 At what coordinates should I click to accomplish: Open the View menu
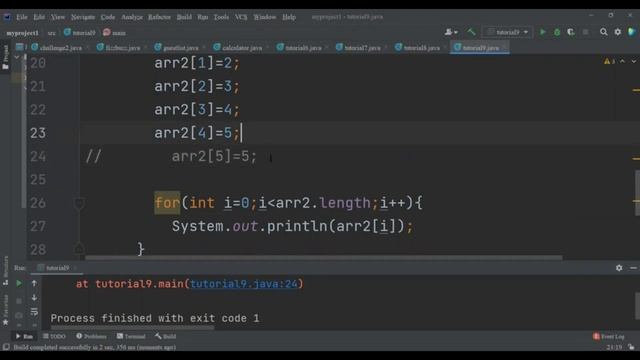[x=58, y=17]
